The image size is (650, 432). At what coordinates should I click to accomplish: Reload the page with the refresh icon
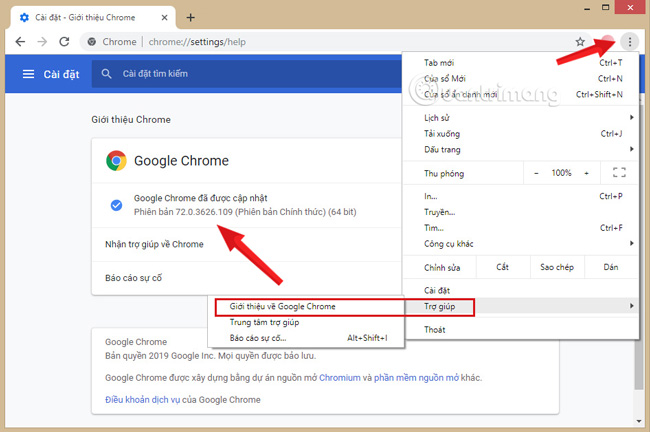64,41
